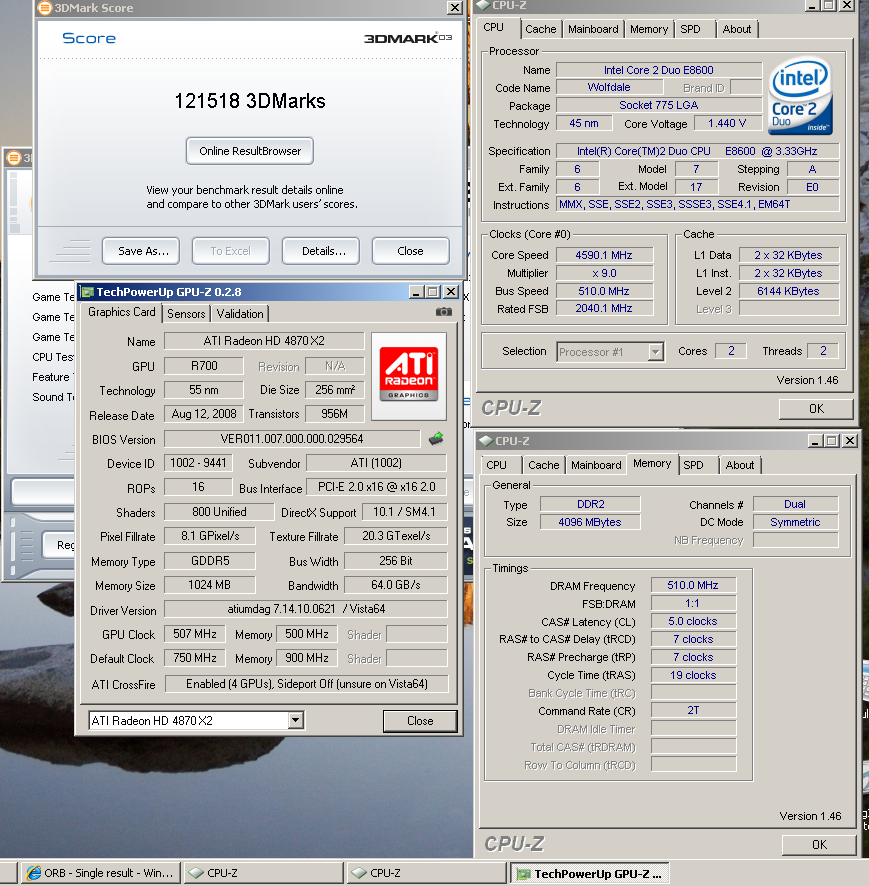This screenshot has height=886, width=869.
Task: Click the Core Voltage 1.440 V value
Action: [727, 123]
